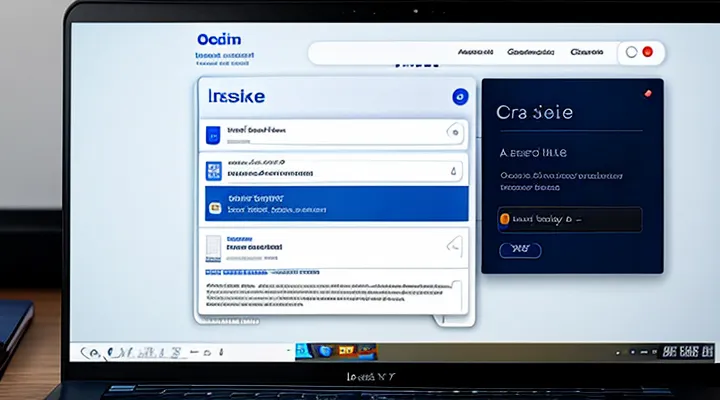Open the last top navigation menu item
Viewport: 720px width, 400px height.
tap(587, 52)
